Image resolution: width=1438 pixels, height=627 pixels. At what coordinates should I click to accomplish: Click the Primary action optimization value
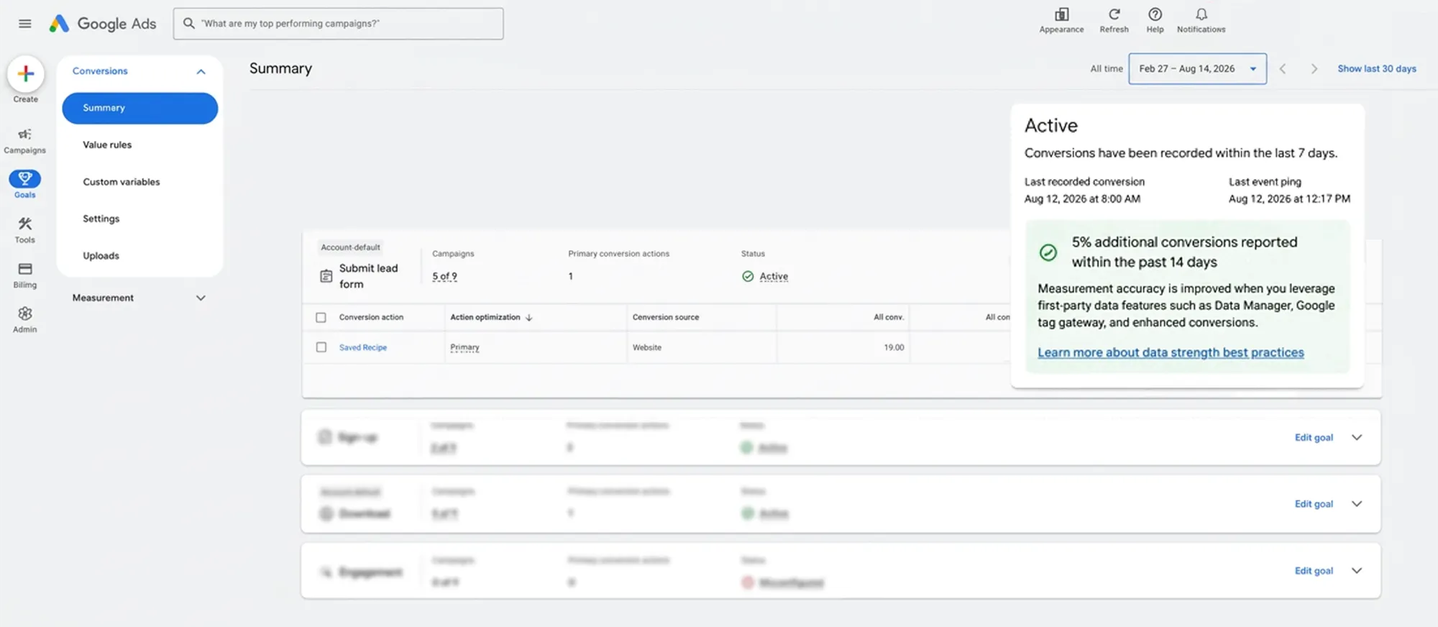pyautogui.click(x=465, y=348)
